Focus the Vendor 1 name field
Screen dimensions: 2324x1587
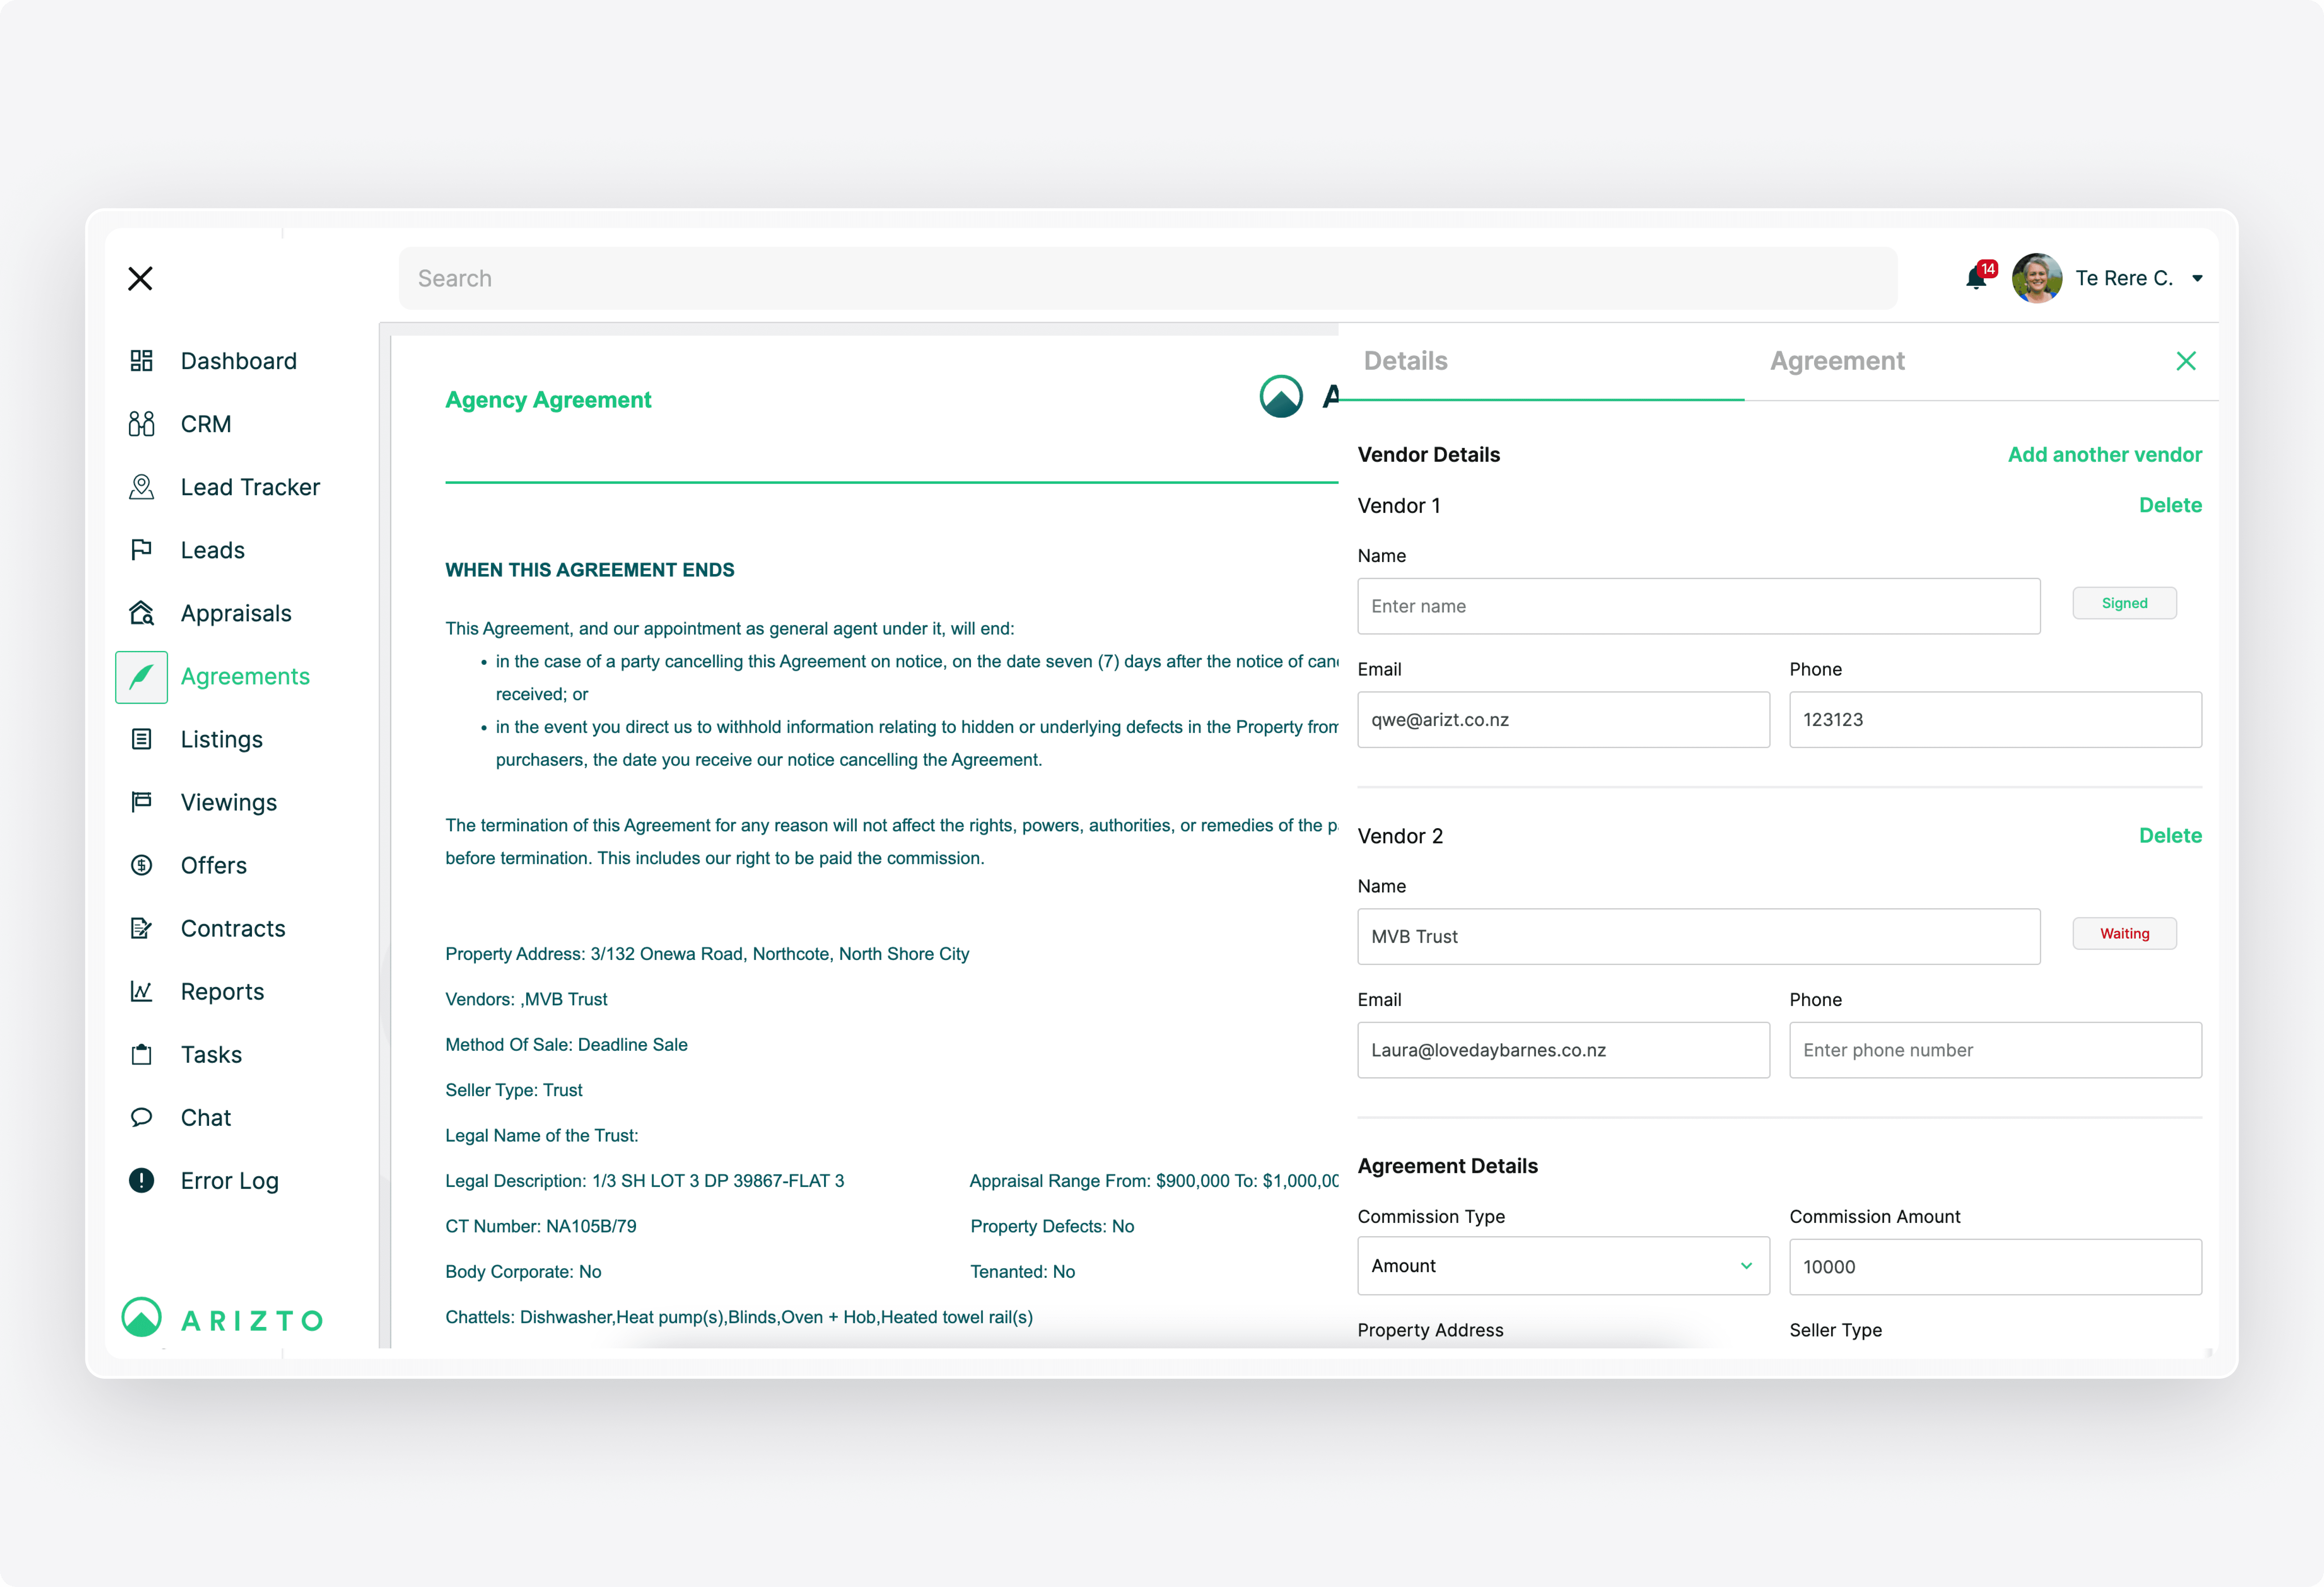click(1698, 606)
